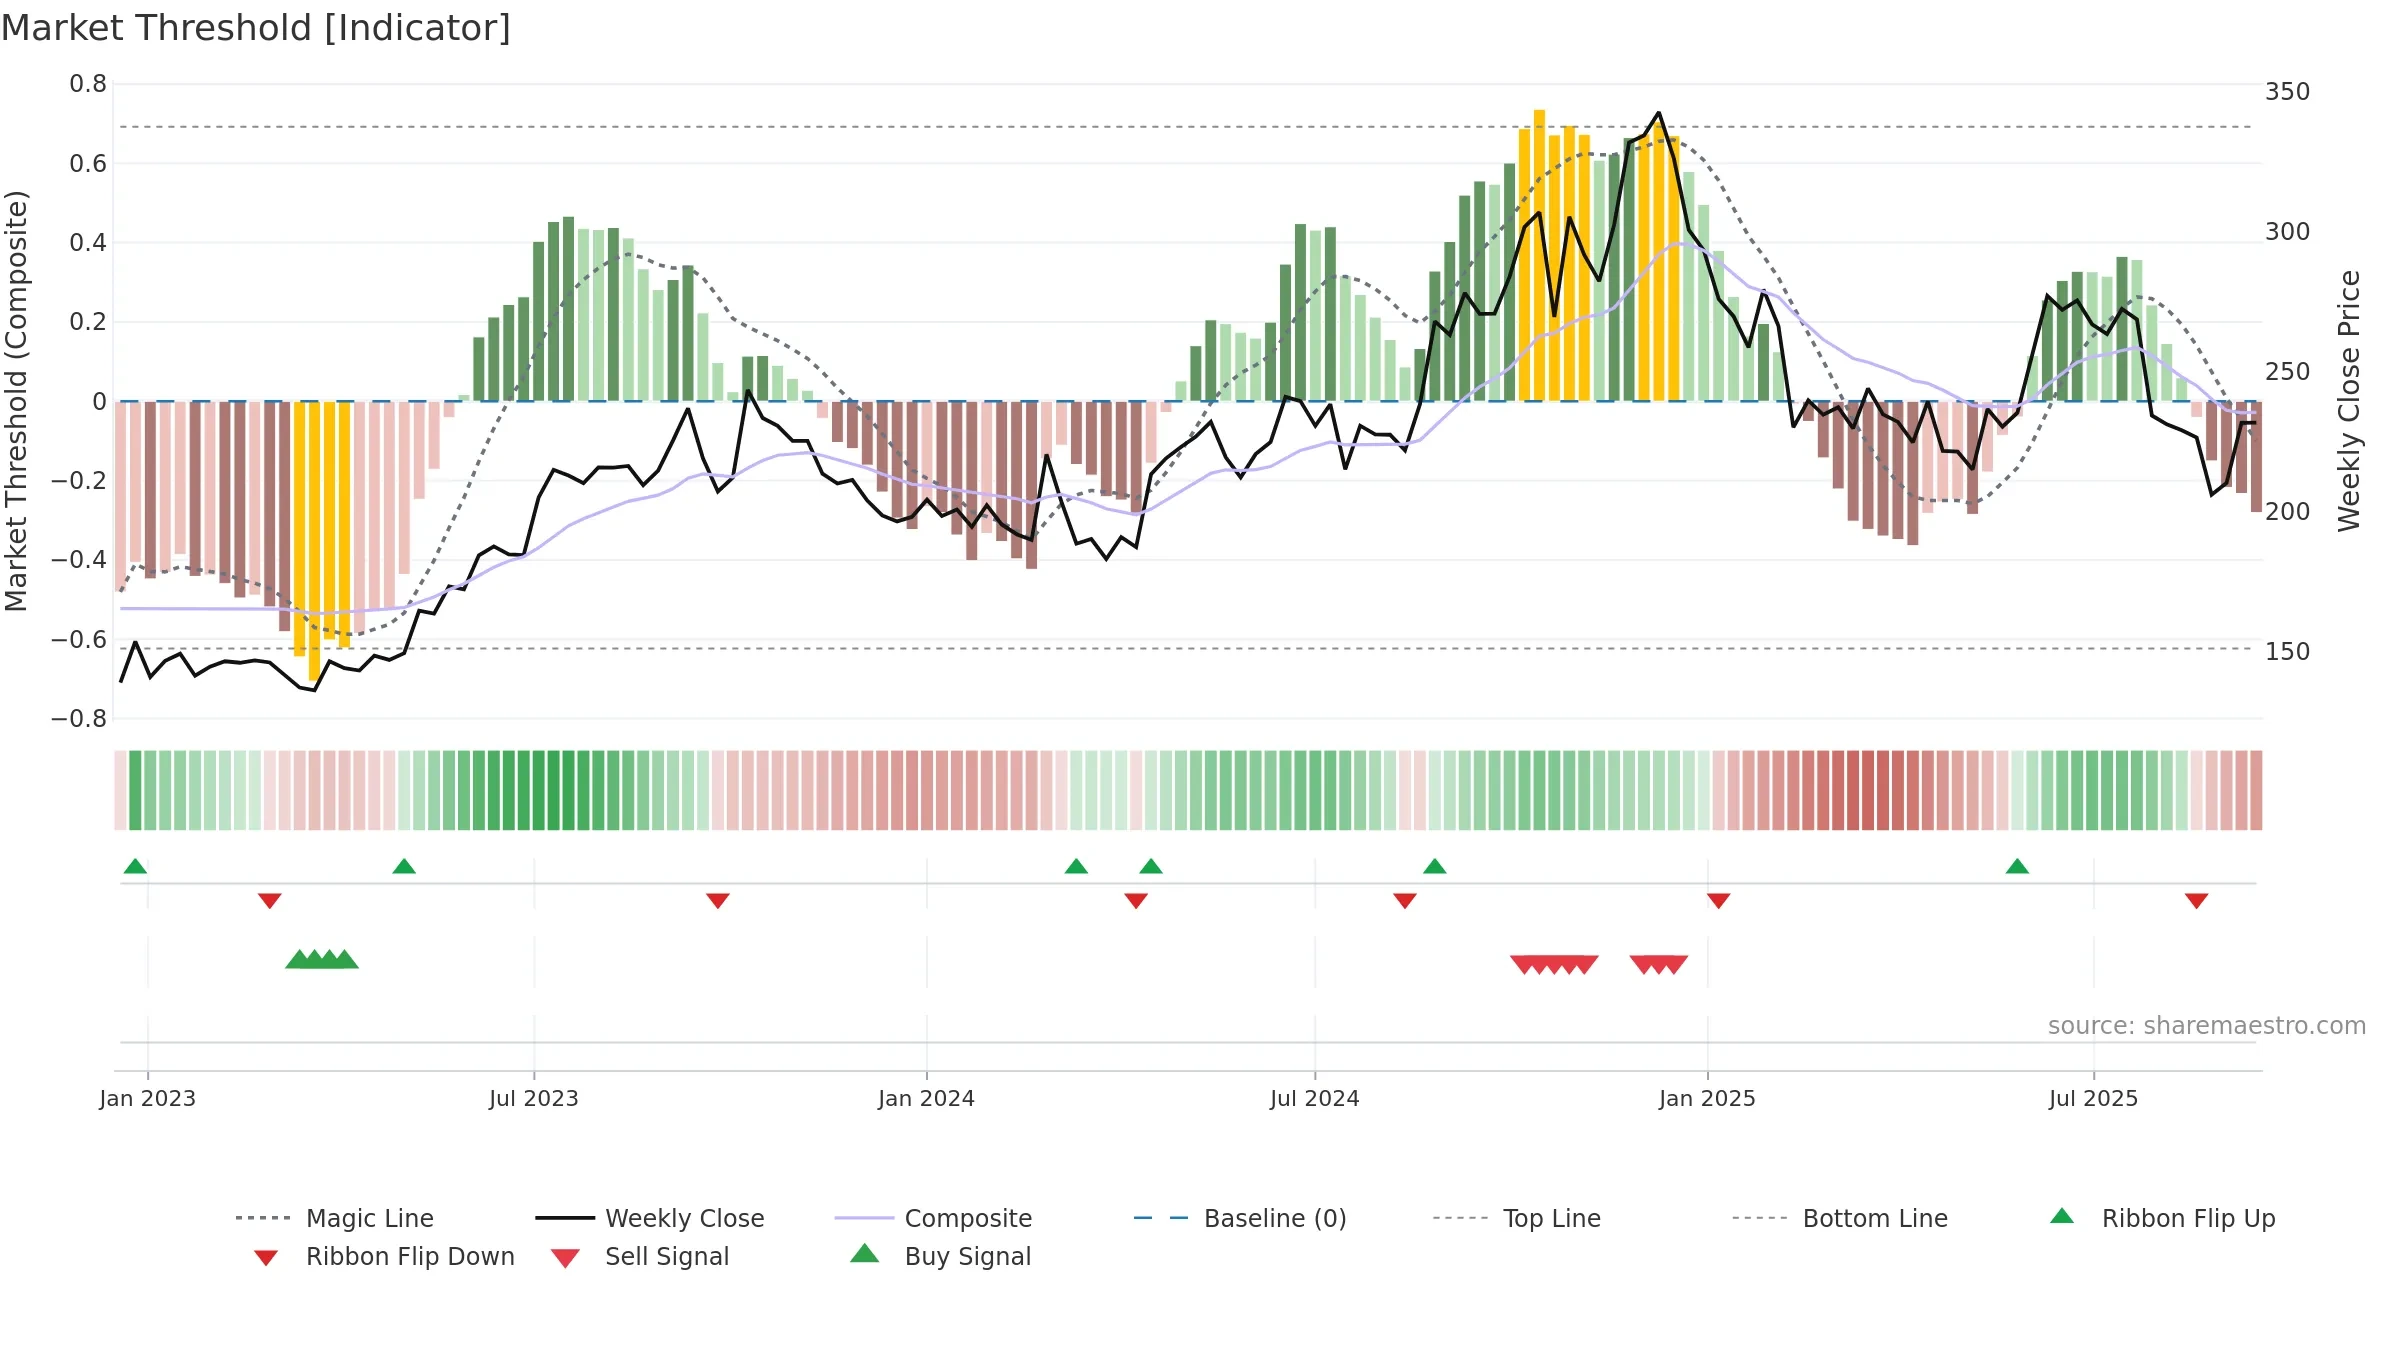Click the ribbon flip down marker just after Jan 2025
This screenshot has width=2400, height=1350.
tap(1719, 901)
